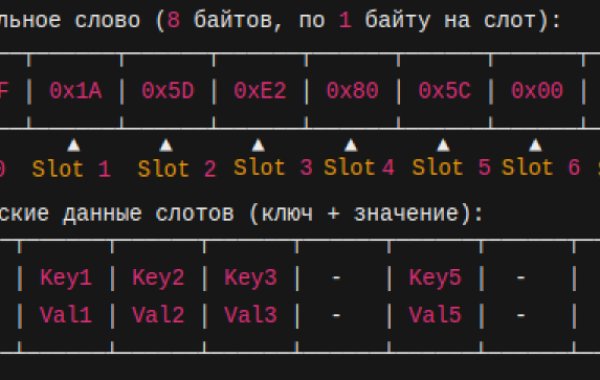Select the 0xE2 byte cell
600x380 pixels.
[x=260, y=91]
